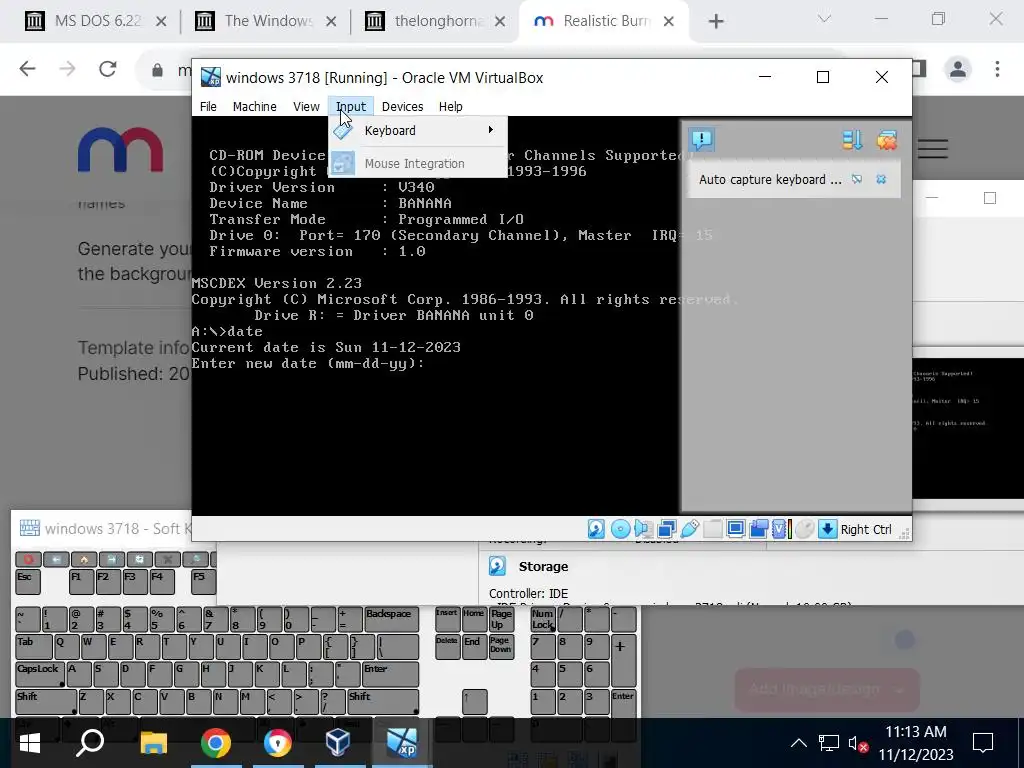Screen dimensions: 1024x768
Task: Open the Help menu
Action: click(x=451, y=106)
